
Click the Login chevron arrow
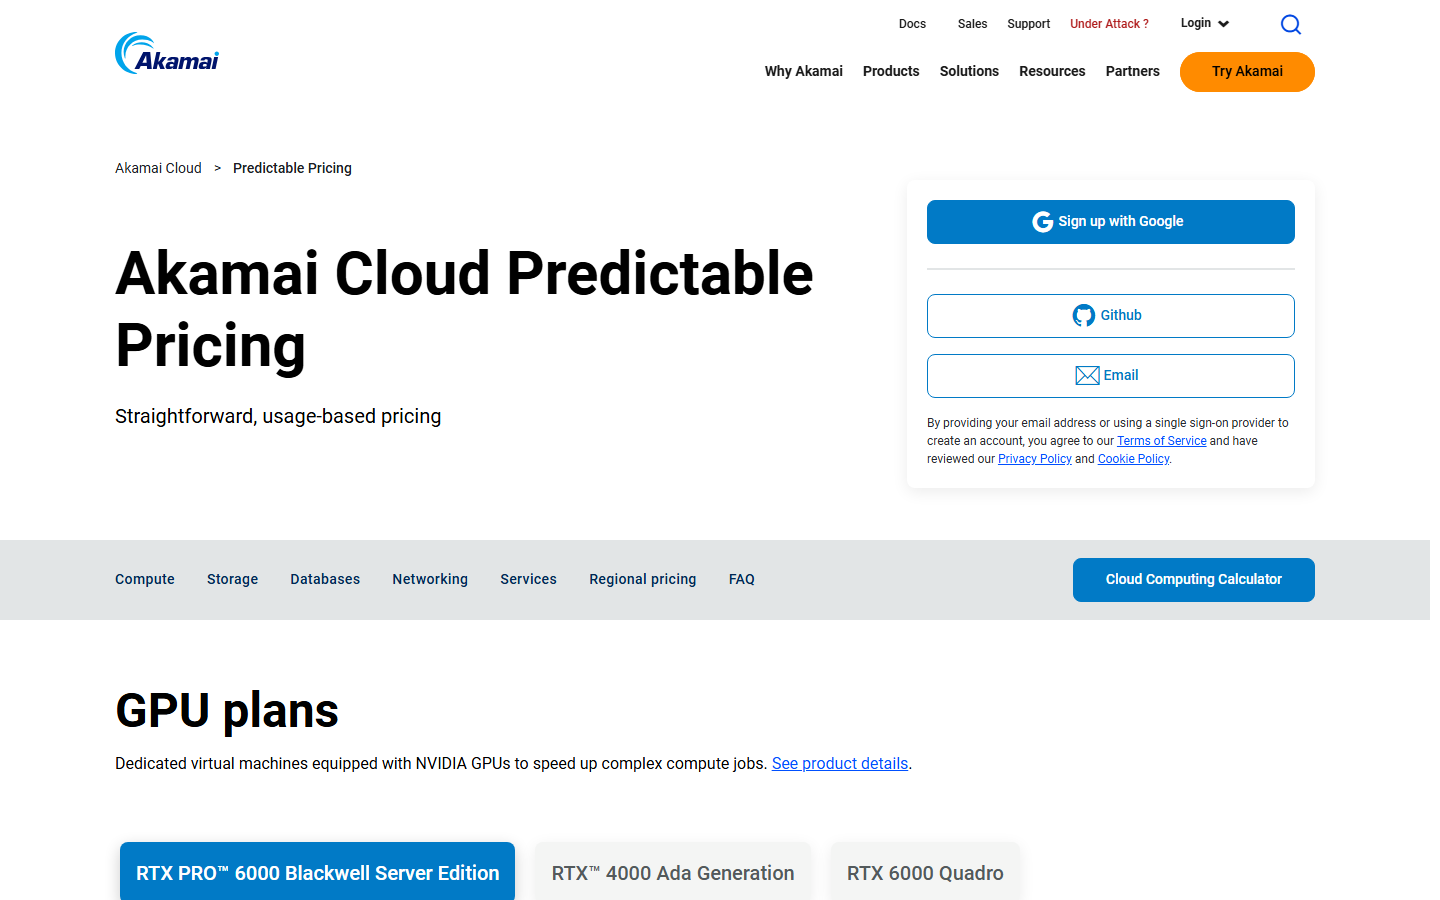(1223, 24)
